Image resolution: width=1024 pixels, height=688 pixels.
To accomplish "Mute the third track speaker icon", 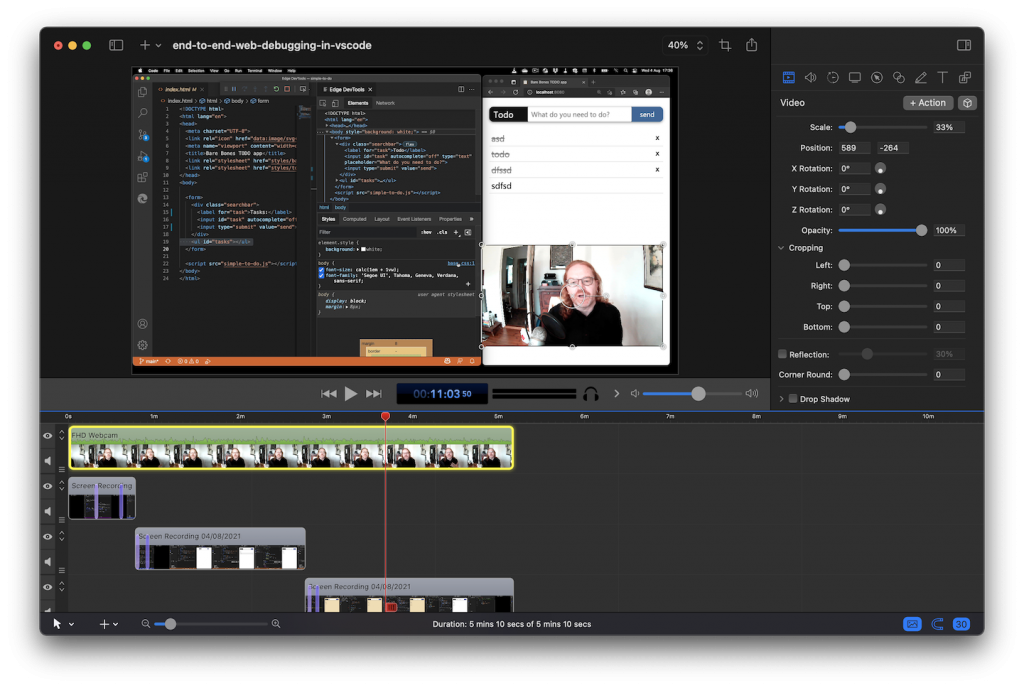I will click(x=48, y=561).
